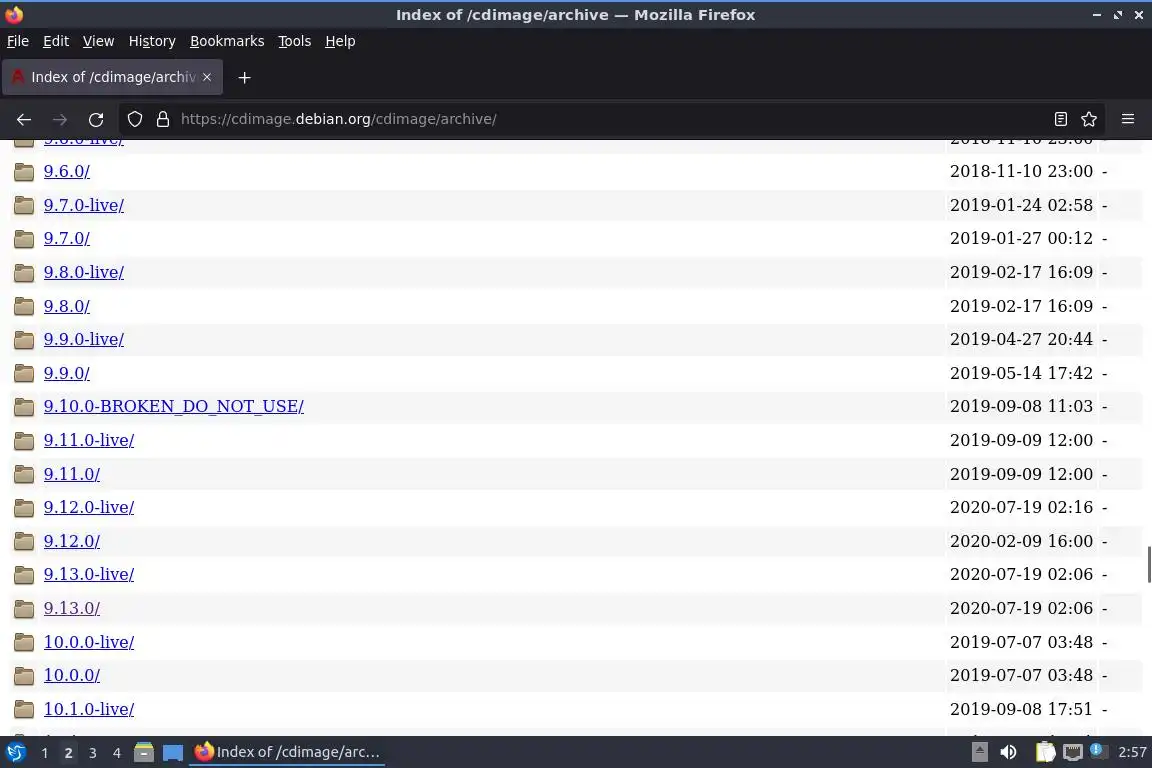Open the 9.12.0/ directory link
The image size is (1152, 768).
pos(72,541)
